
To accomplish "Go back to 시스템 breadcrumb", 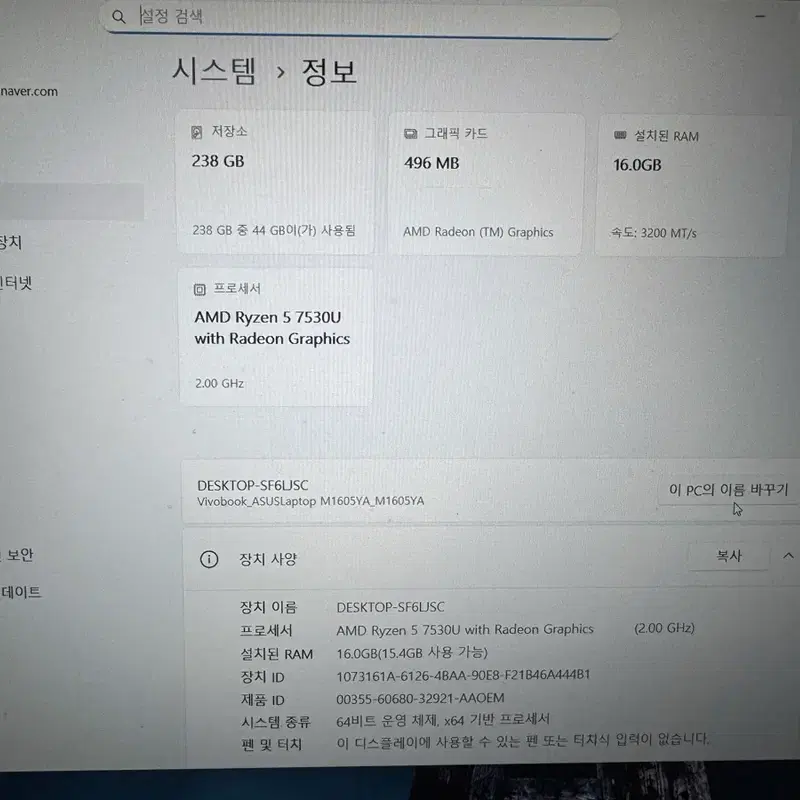I will tap(213, 71).
